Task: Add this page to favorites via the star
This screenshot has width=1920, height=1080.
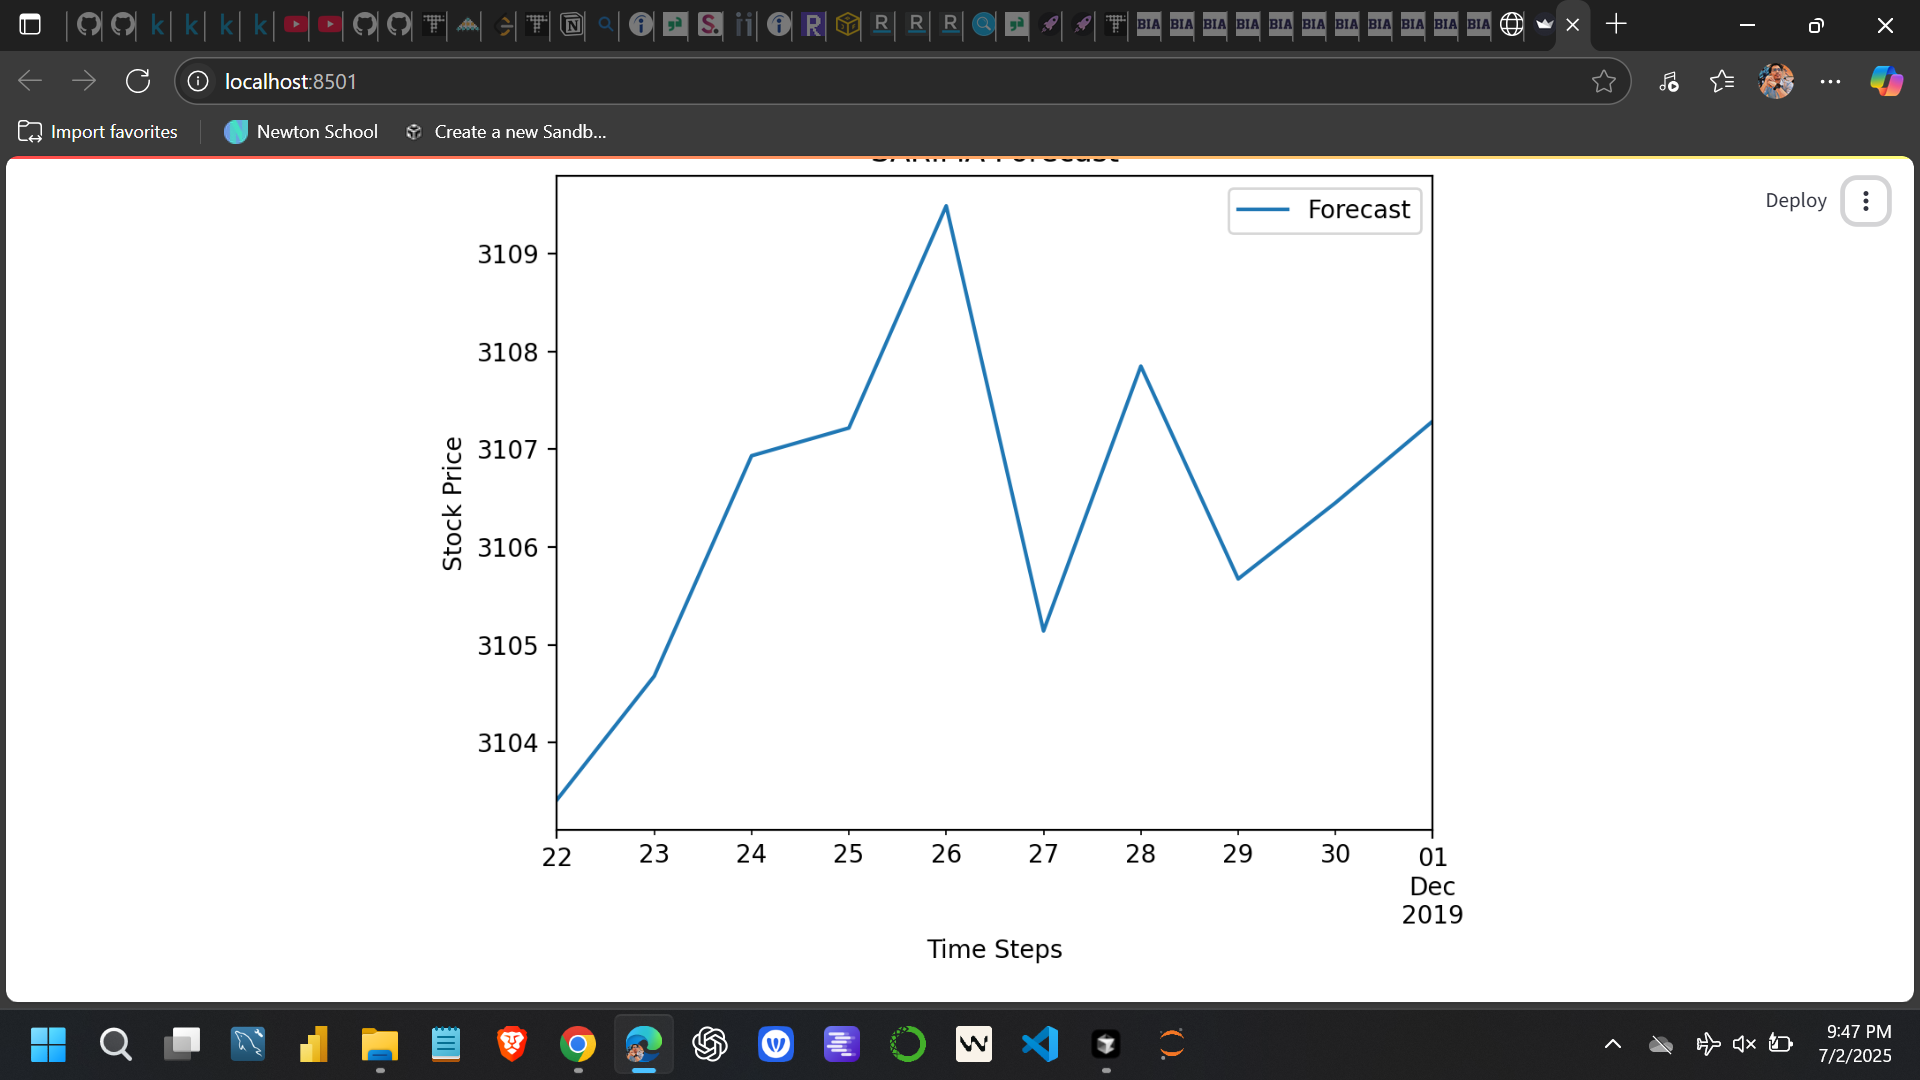Action: pyautogui.click(x=1605, y=81)
